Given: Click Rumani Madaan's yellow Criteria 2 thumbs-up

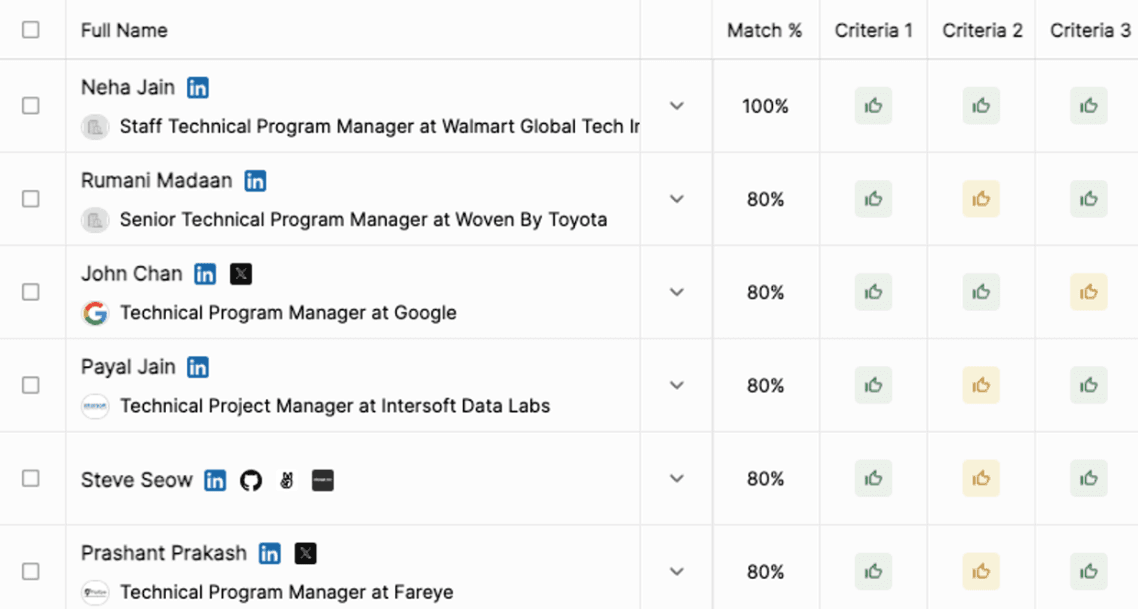Looking at the screenshot, I should pyautogui.click(x=981, y=199).
